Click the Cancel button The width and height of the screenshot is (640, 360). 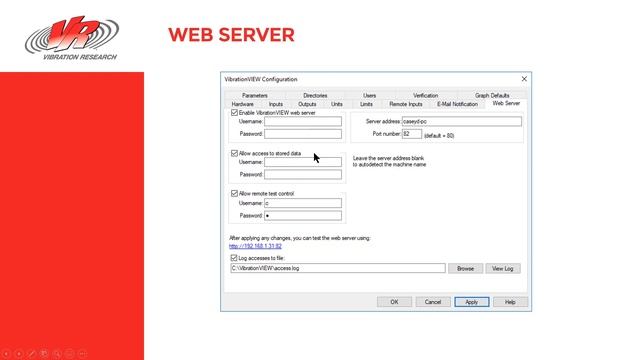click(433, 302)
